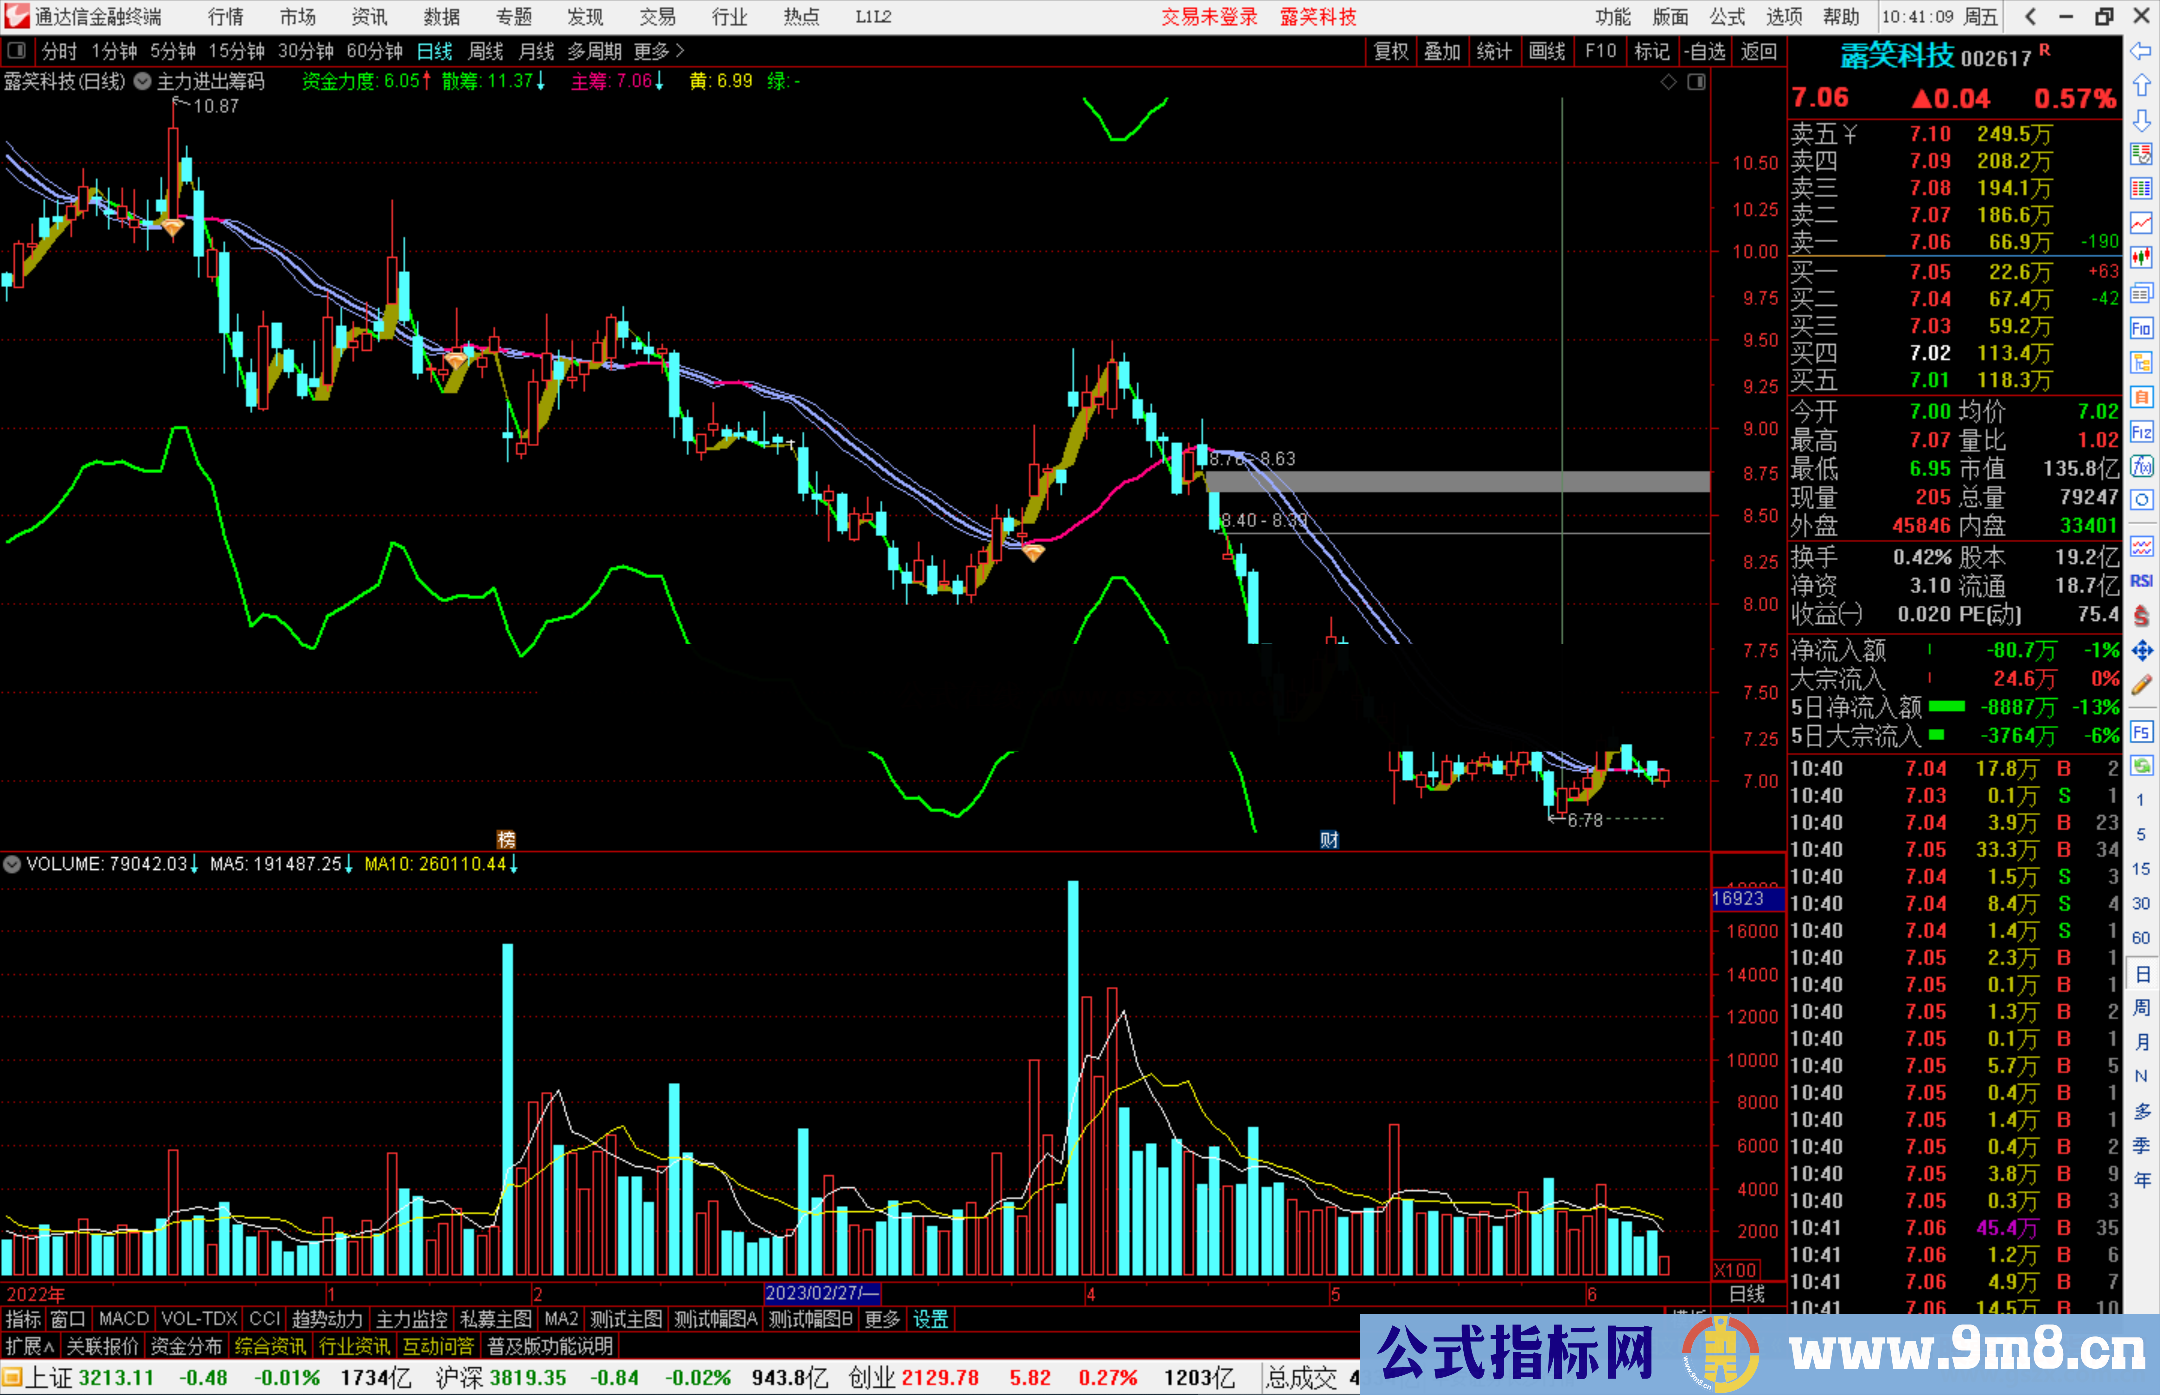
Task: Open the RSI indicator icon
Action: pyautogui.click(x=2141, y=581)
